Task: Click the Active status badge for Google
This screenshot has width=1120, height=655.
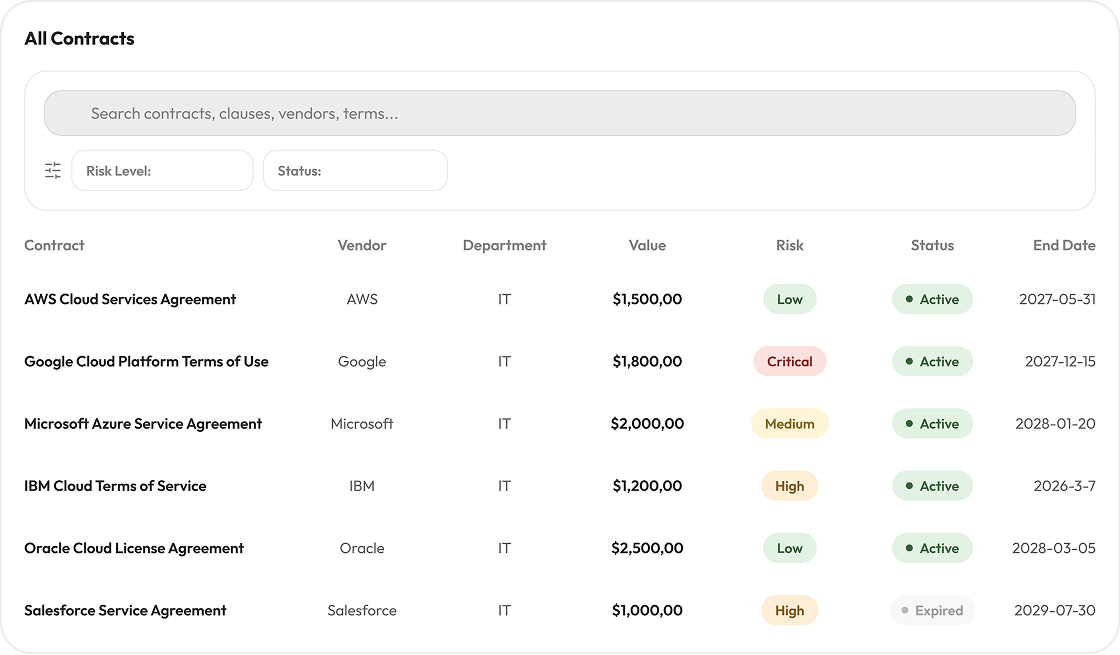Action: click(932, 361)
